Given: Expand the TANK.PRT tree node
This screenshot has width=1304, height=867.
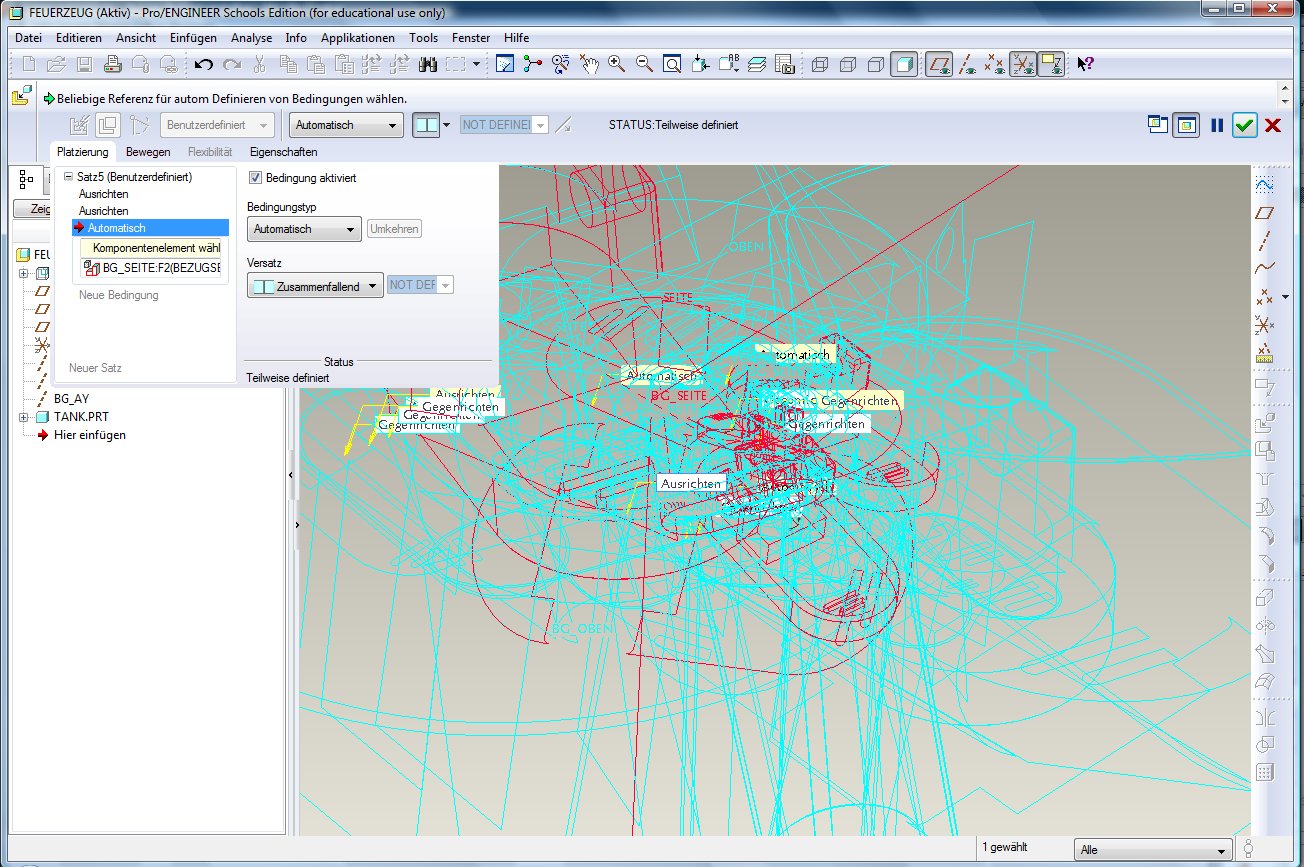Looking at the screenshot, I should point(23,417).
